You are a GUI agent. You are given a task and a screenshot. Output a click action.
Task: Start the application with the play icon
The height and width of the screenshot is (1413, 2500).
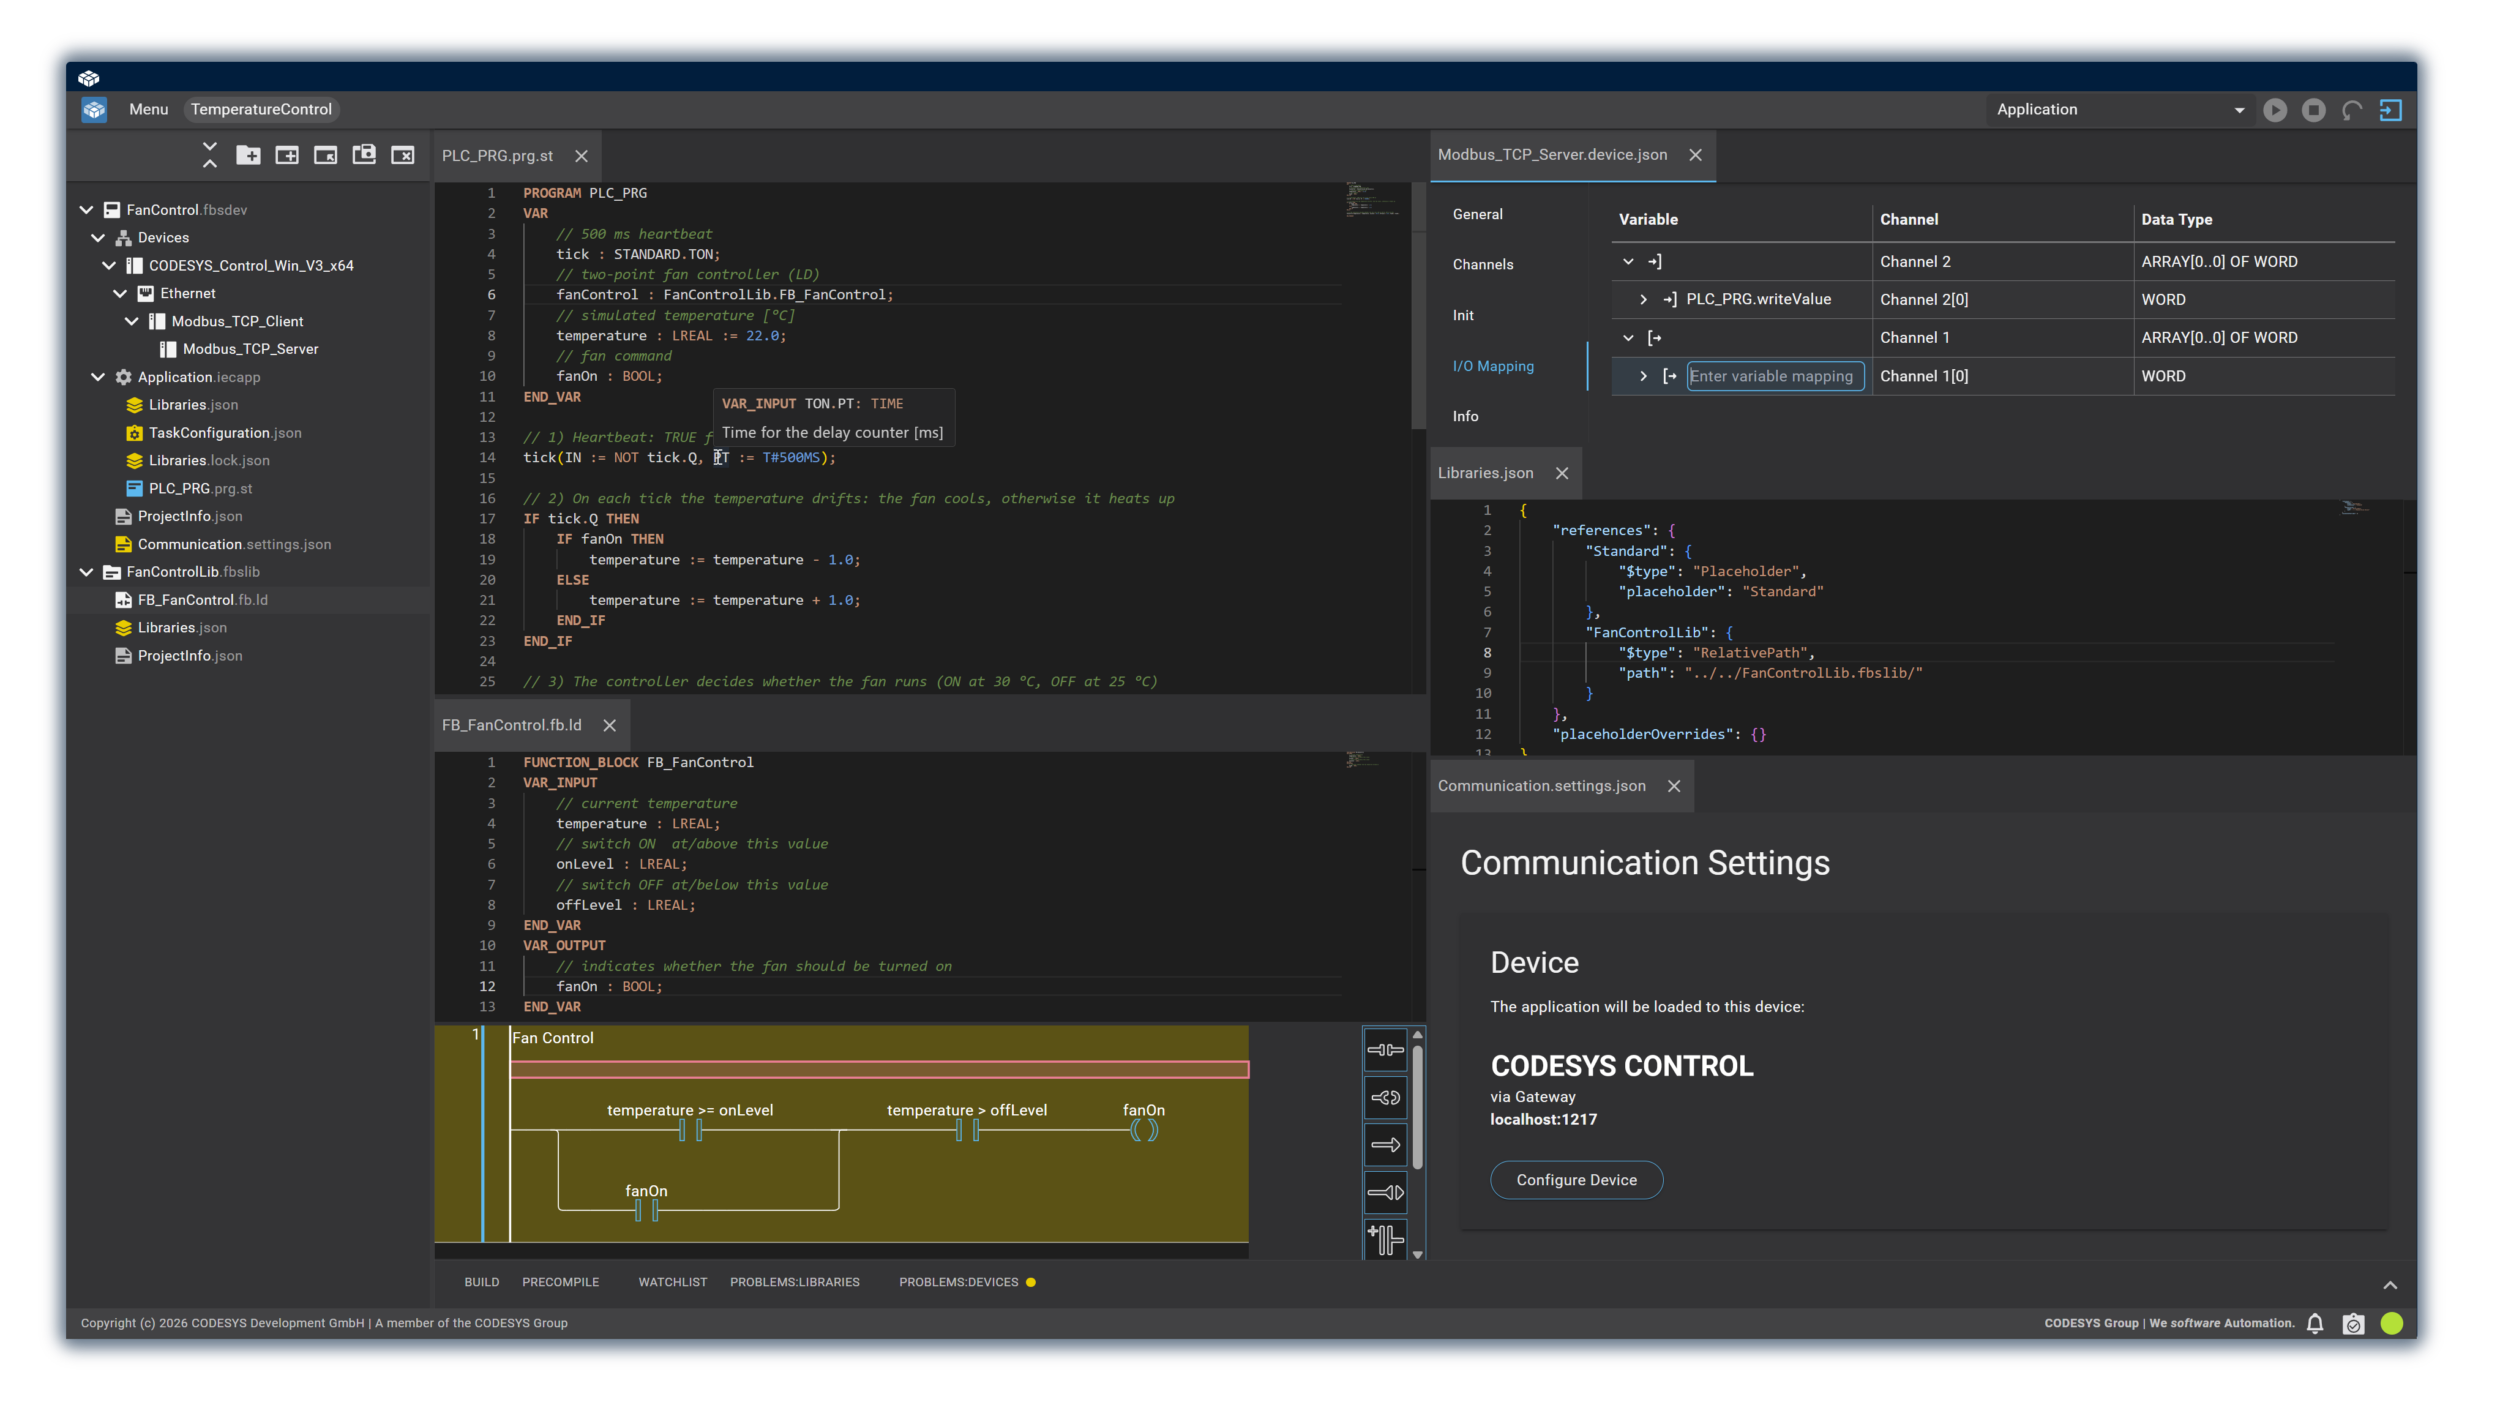coord(2275,110)
